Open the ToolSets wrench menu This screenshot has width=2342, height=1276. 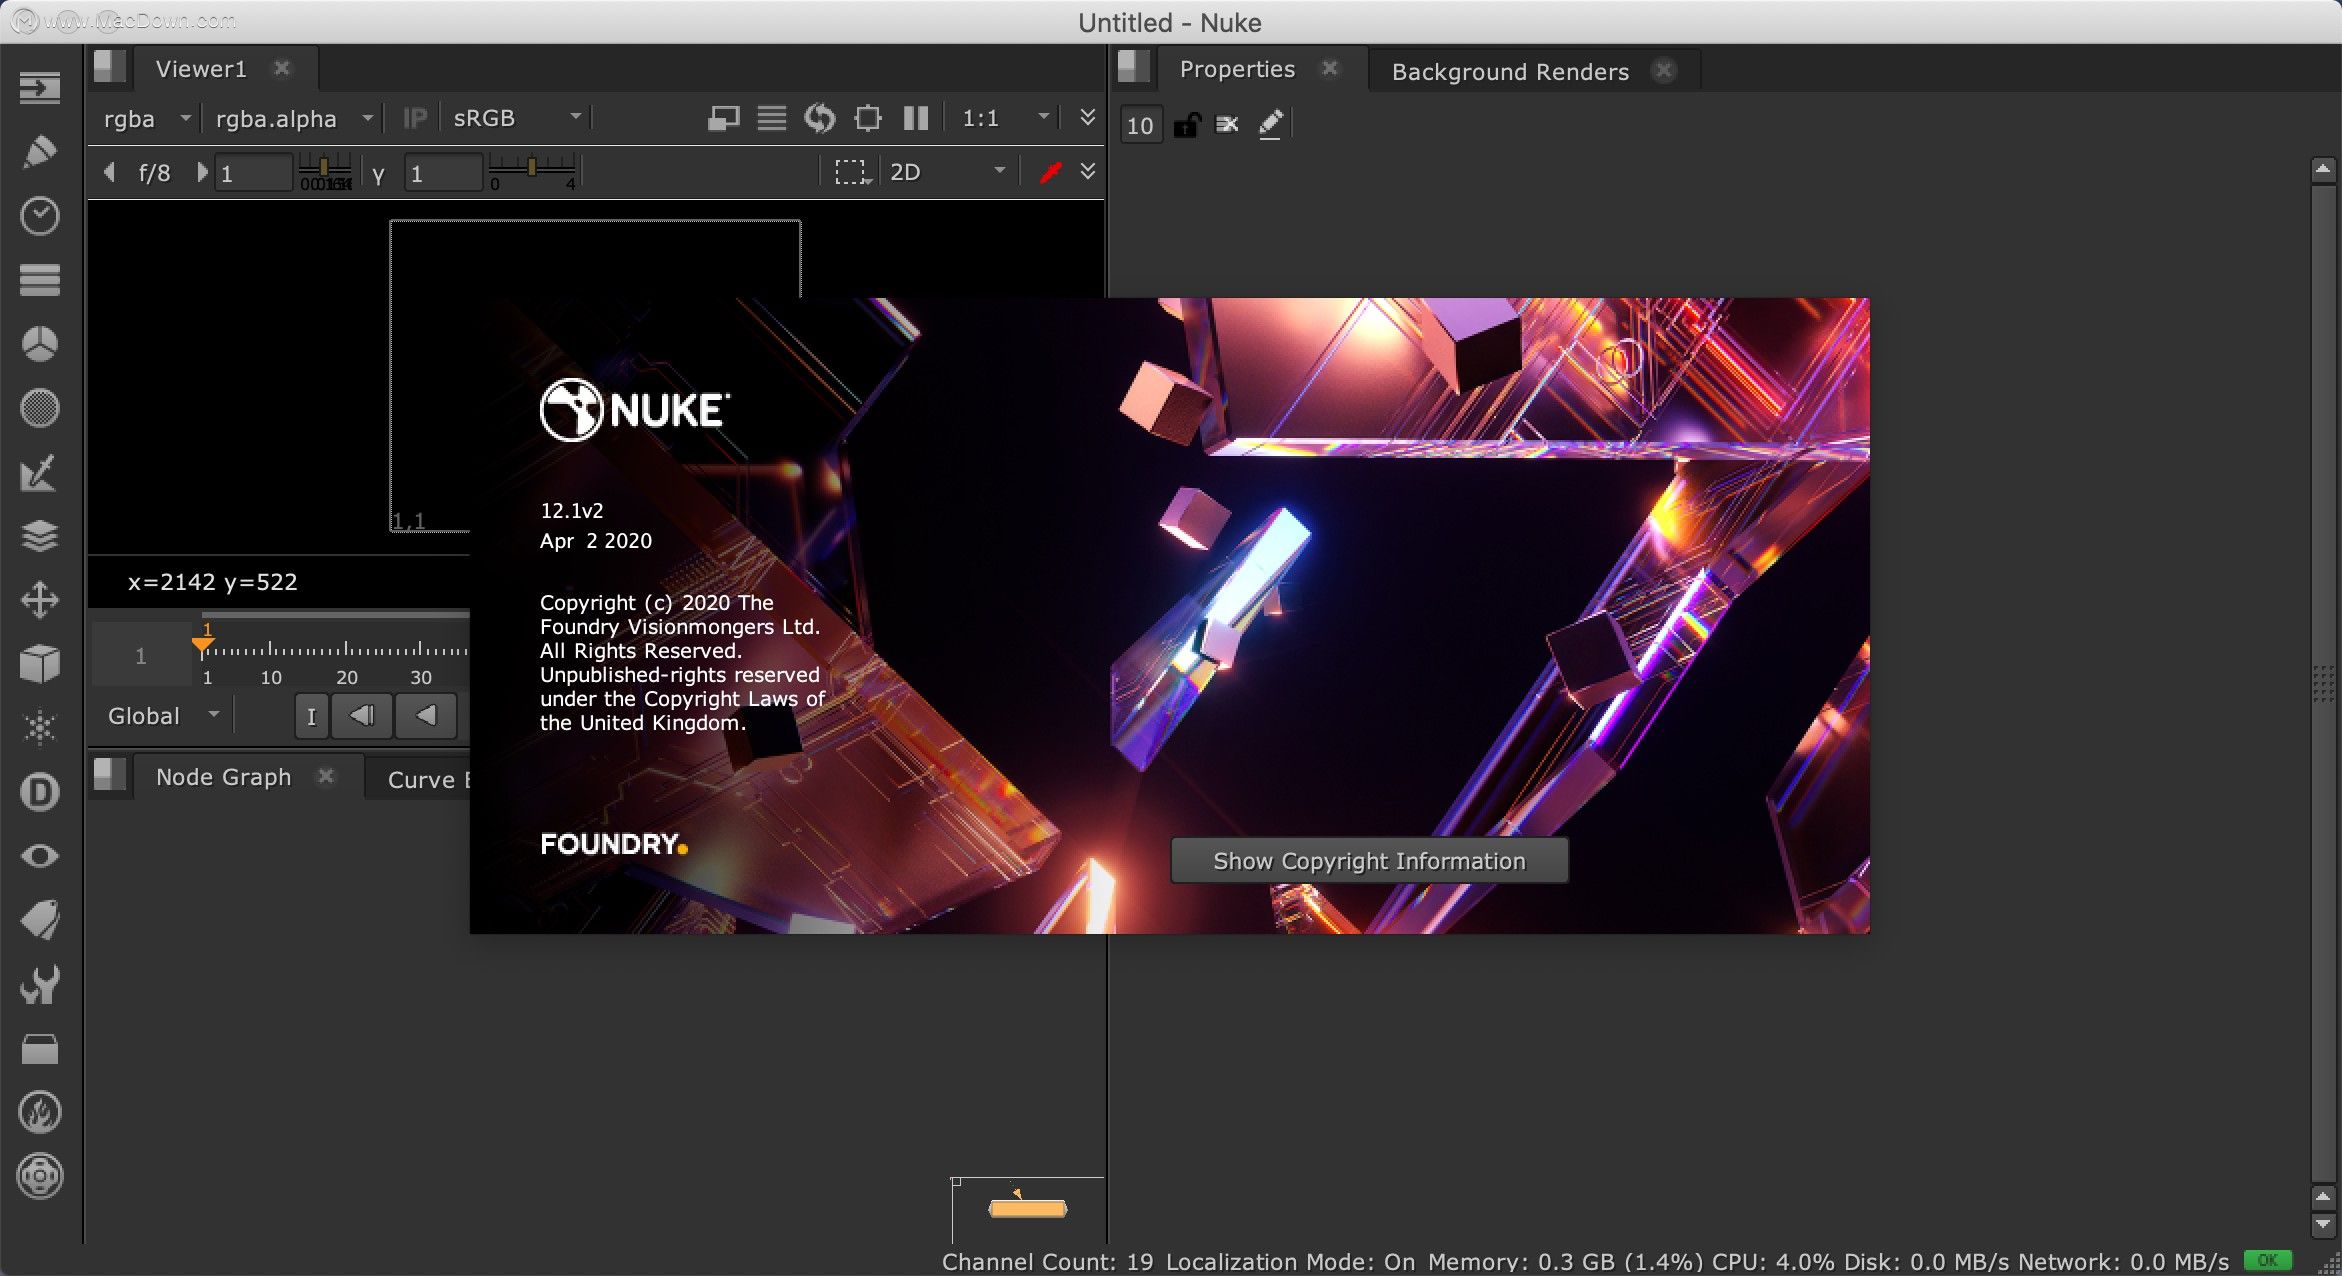pos(40,985)
